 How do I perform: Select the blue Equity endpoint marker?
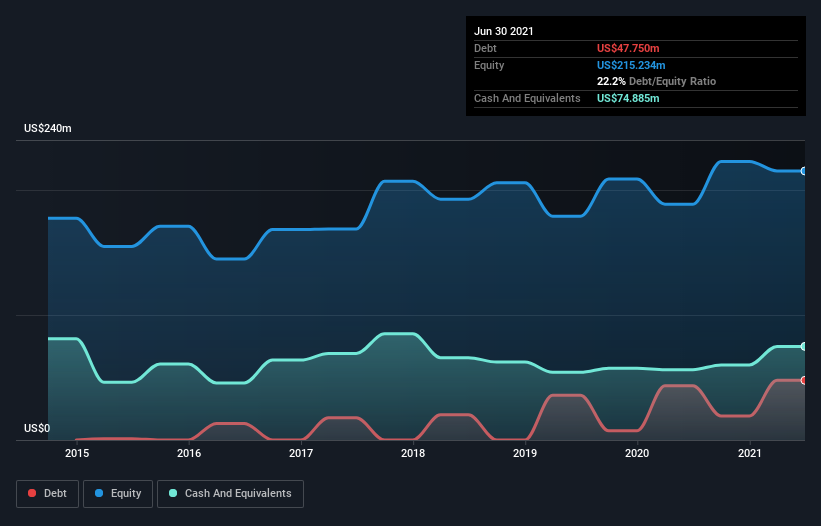[804, 171]
